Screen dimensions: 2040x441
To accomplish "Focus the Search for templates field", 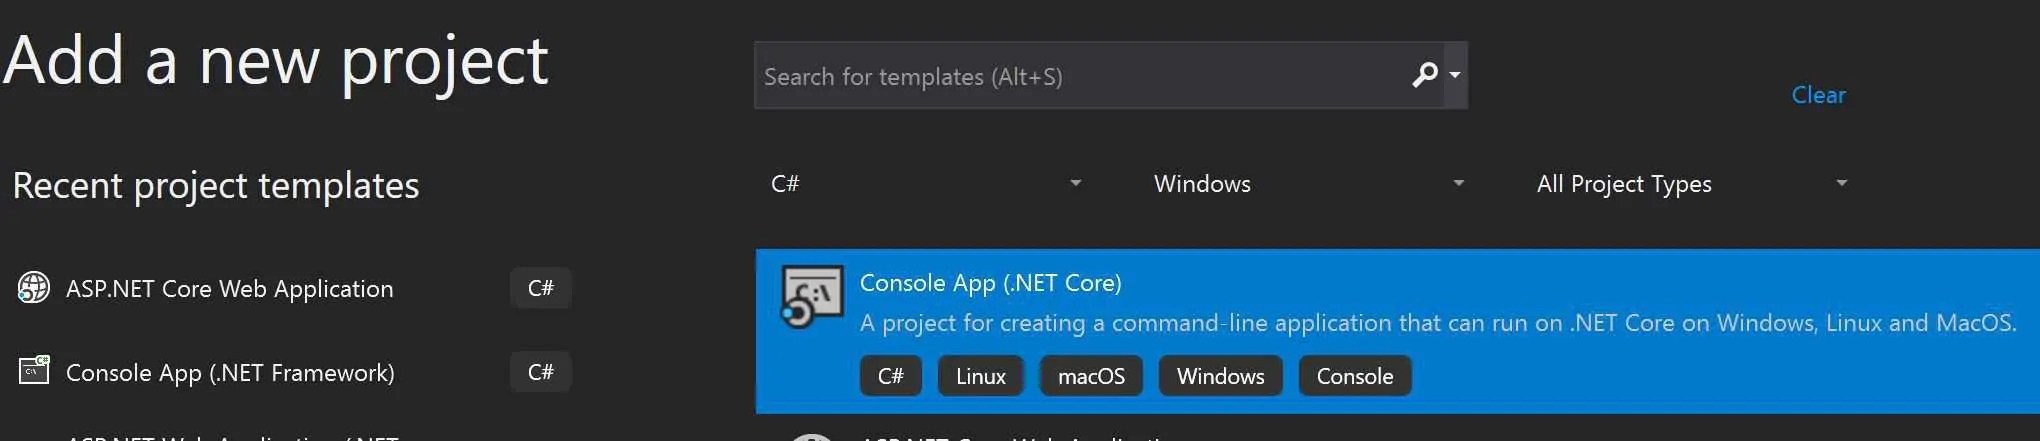I will pyautogui.click(x=1080, y=76).
